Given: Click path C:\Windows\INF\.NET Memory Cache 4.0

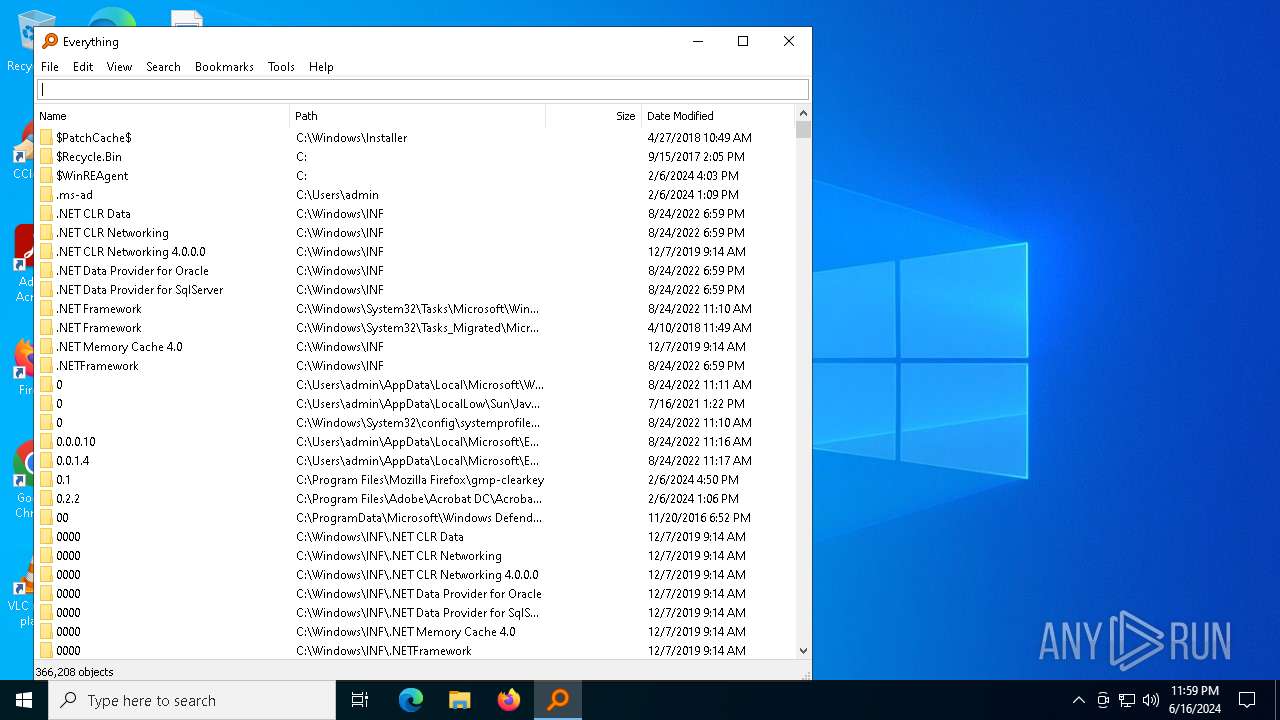Looking at the screenshot, I should [x=406, y=632].
